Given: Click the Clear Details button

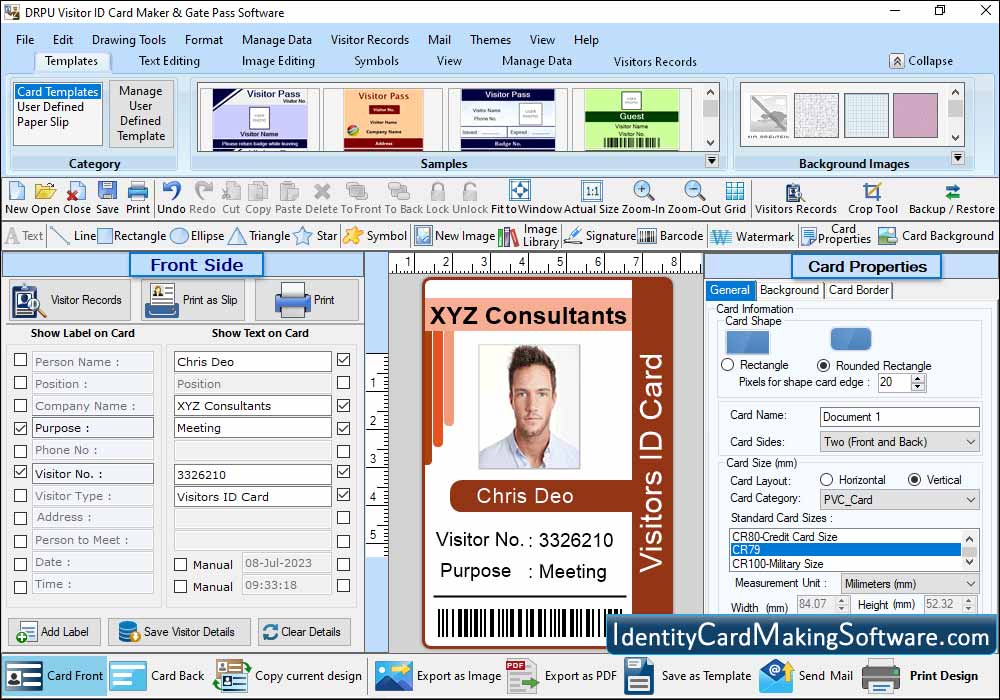Looking at the screenshot, I should click(x=304, y=632).
